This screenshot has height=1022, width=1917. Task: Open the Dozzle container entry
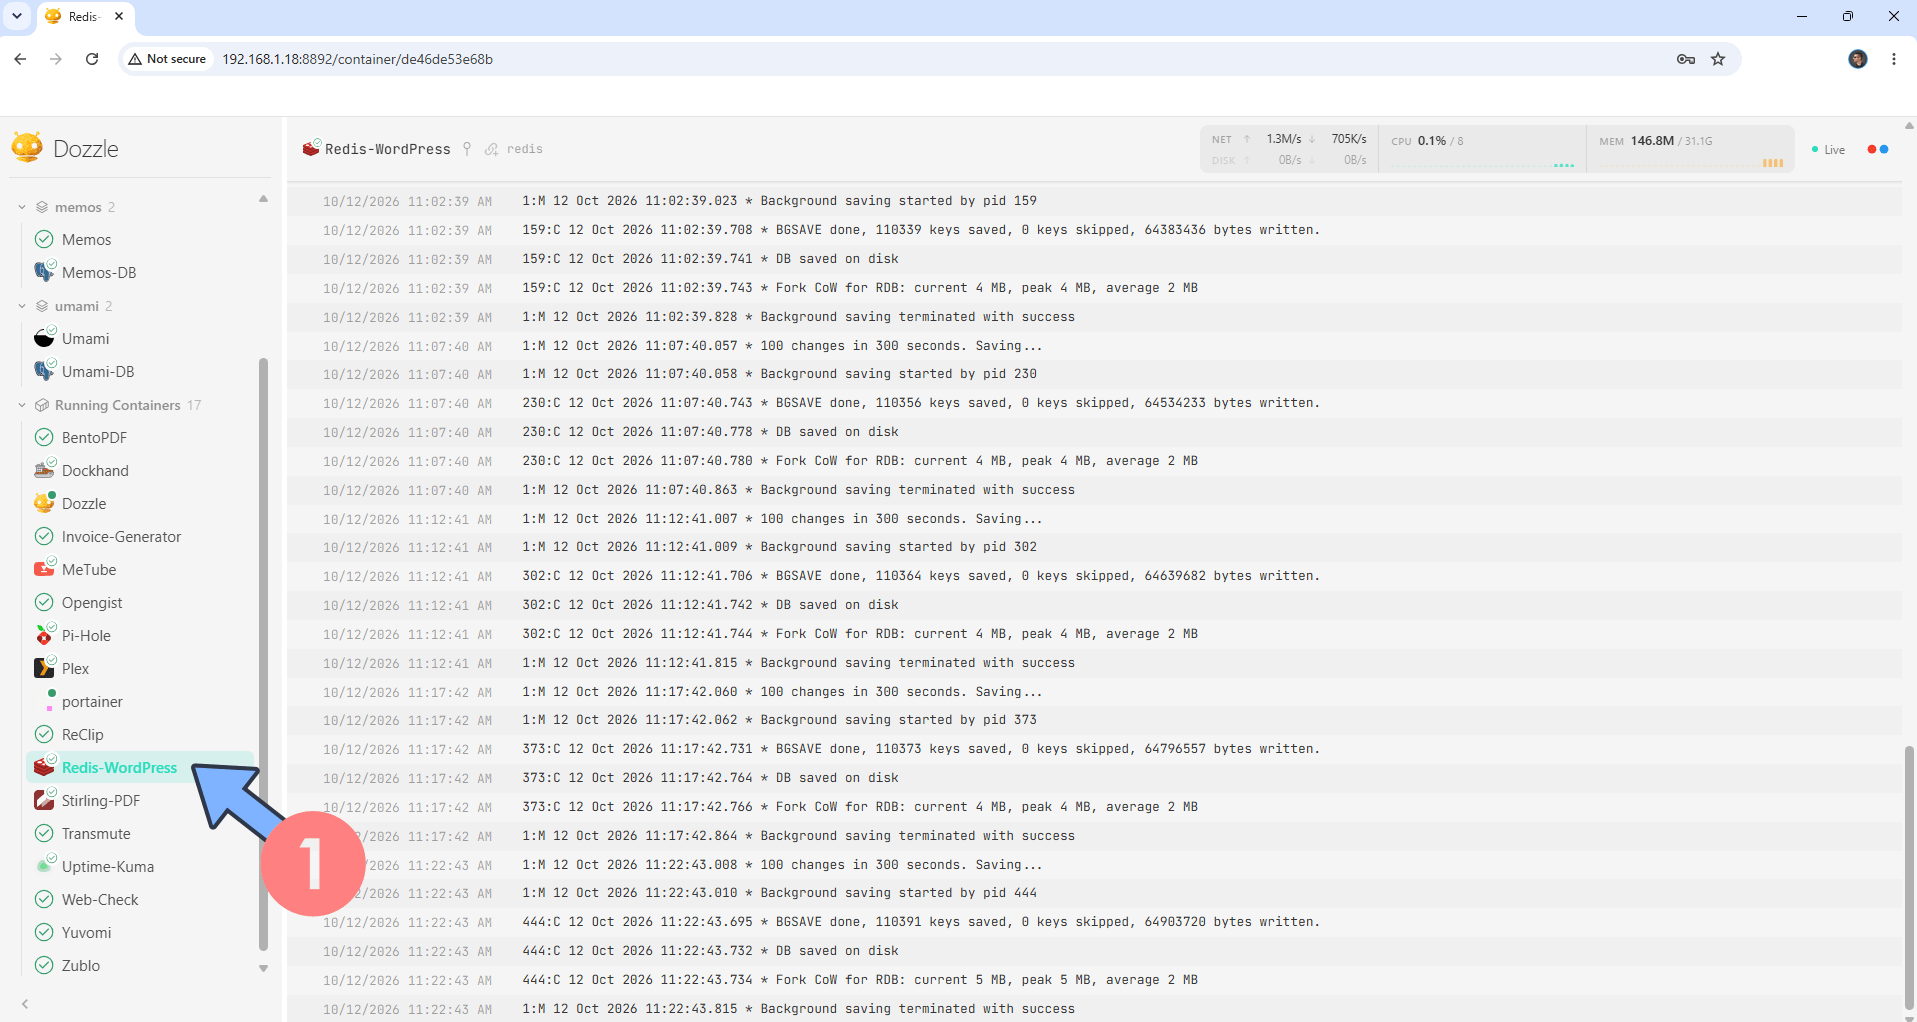point(84,504)
